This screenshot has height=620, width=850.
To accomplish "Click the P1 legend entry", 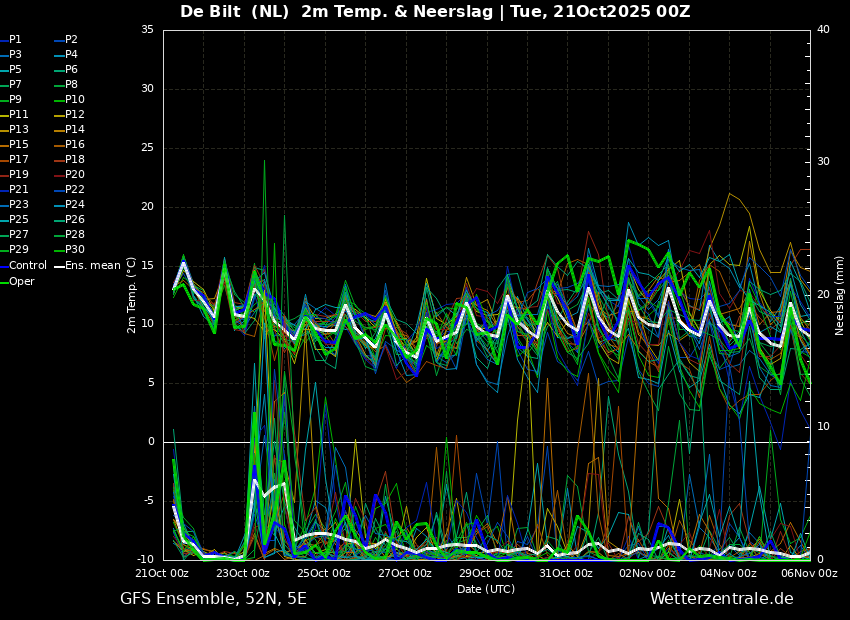I will 11,40.
